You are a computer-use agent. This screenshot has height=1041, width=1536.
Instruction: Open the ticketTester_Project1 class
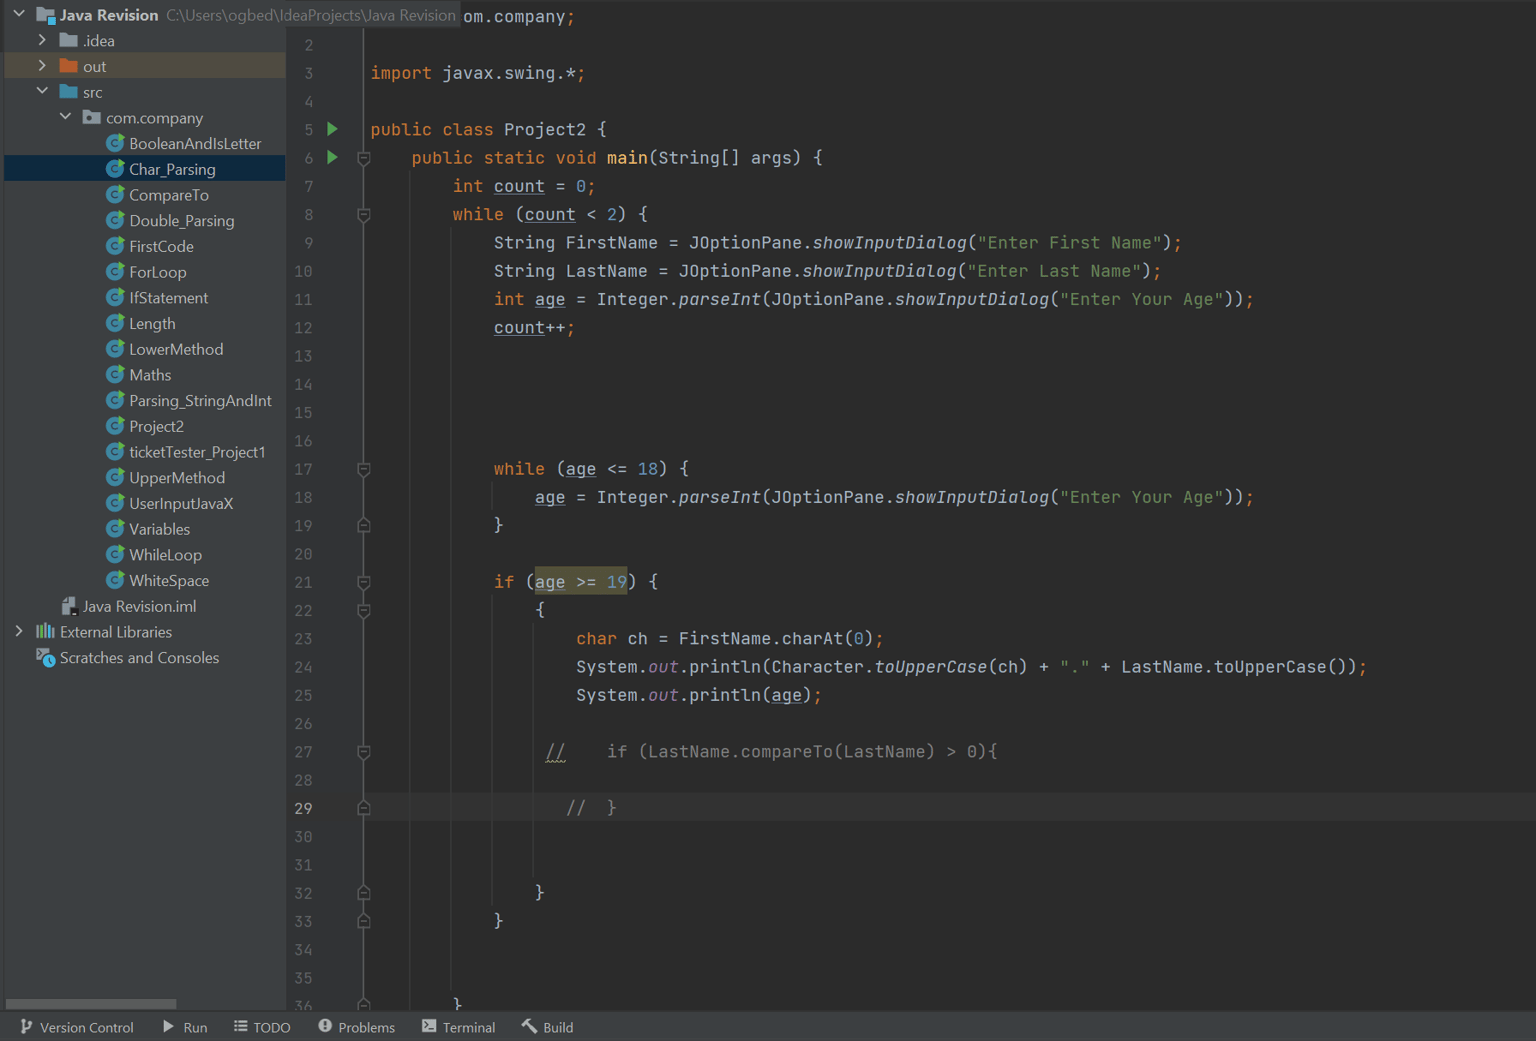point(197,452)
